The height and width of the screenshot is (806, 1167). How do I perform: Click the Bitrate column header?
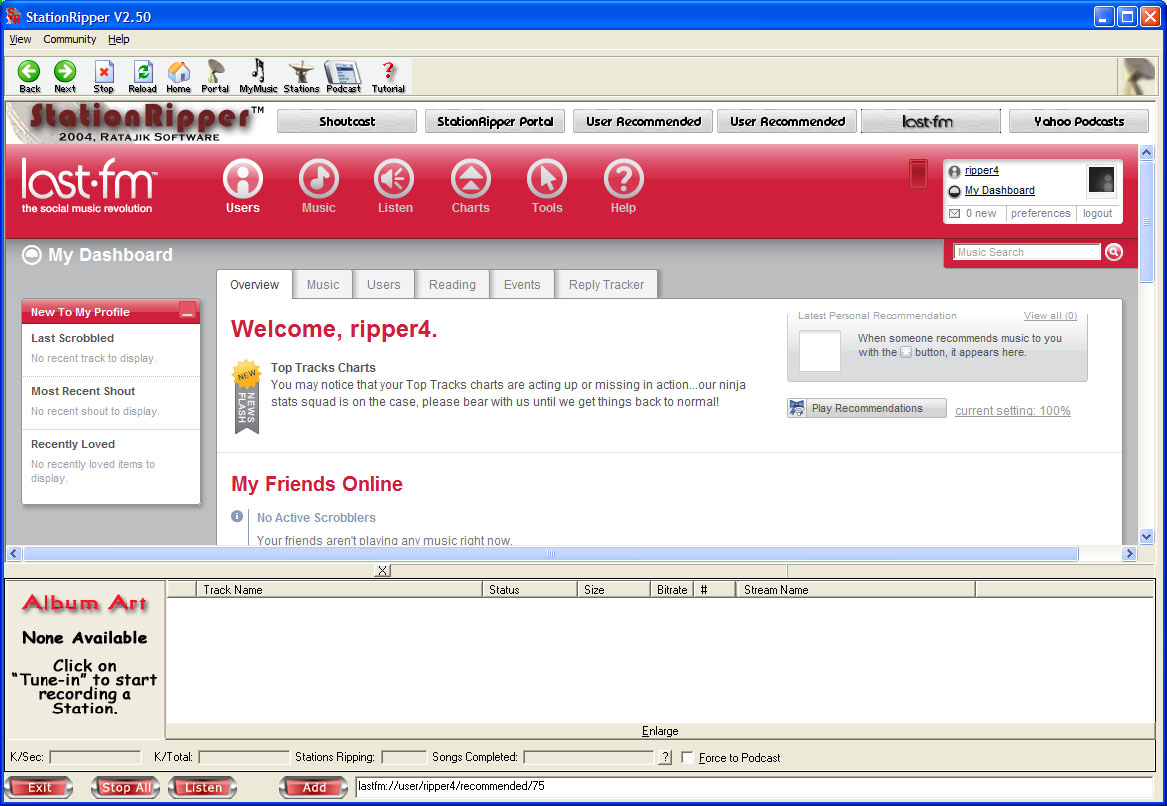point(672,589)
